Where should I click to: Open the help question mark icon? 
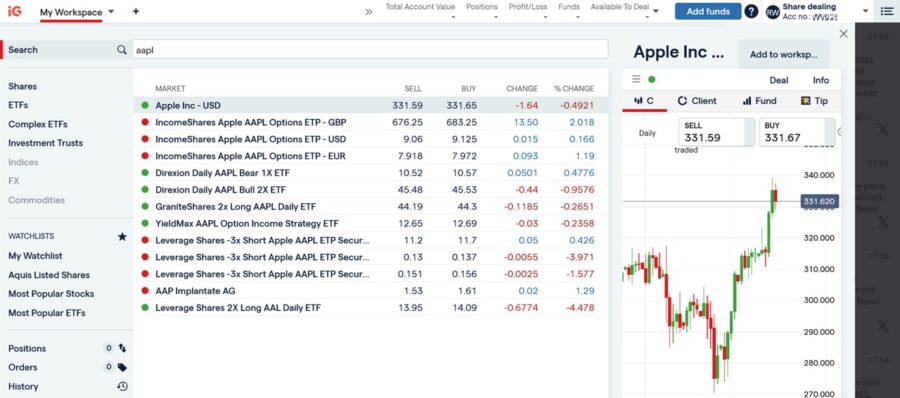point(751,11)
